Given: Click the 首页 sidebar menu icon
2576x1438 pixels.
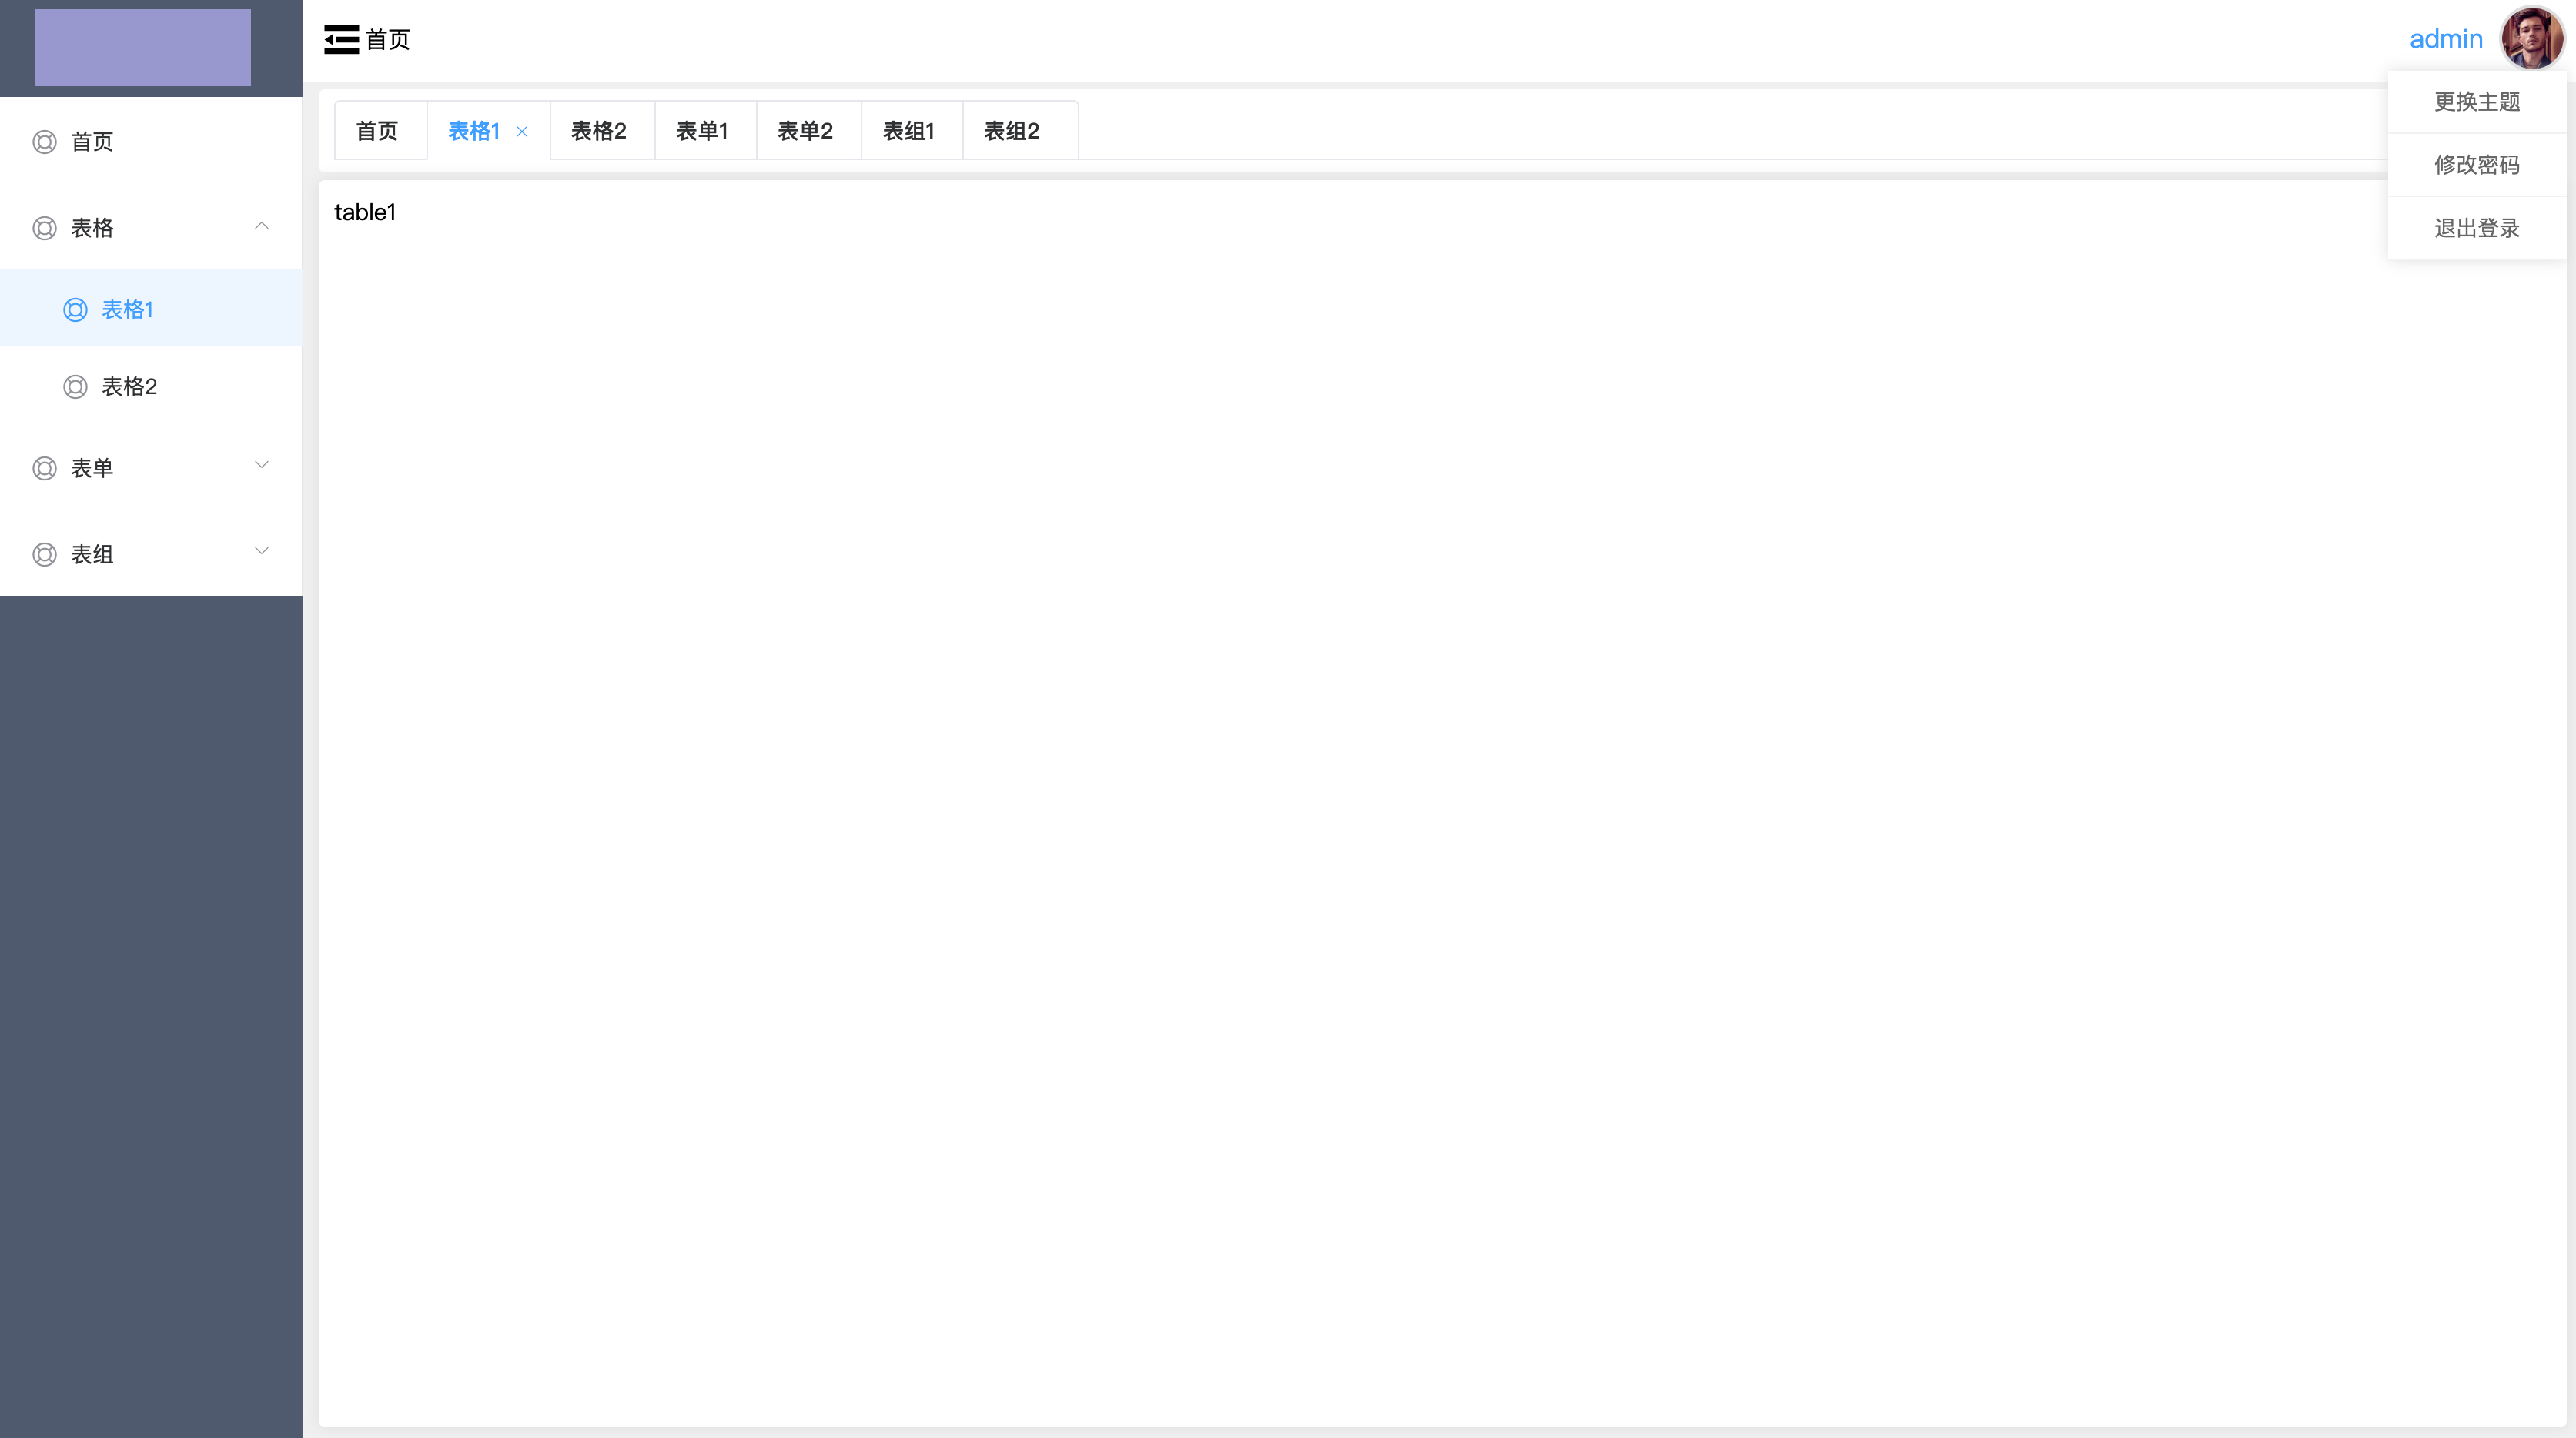Looking at the screenshot, I should [45, 142].
